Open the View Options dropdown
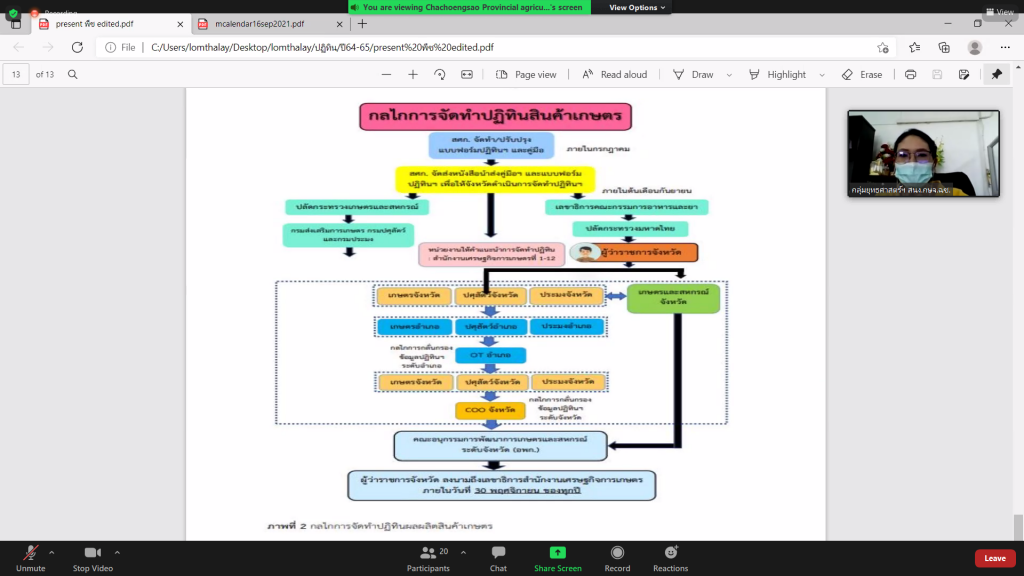This screenshot has width=1024, height=576. 637,7
